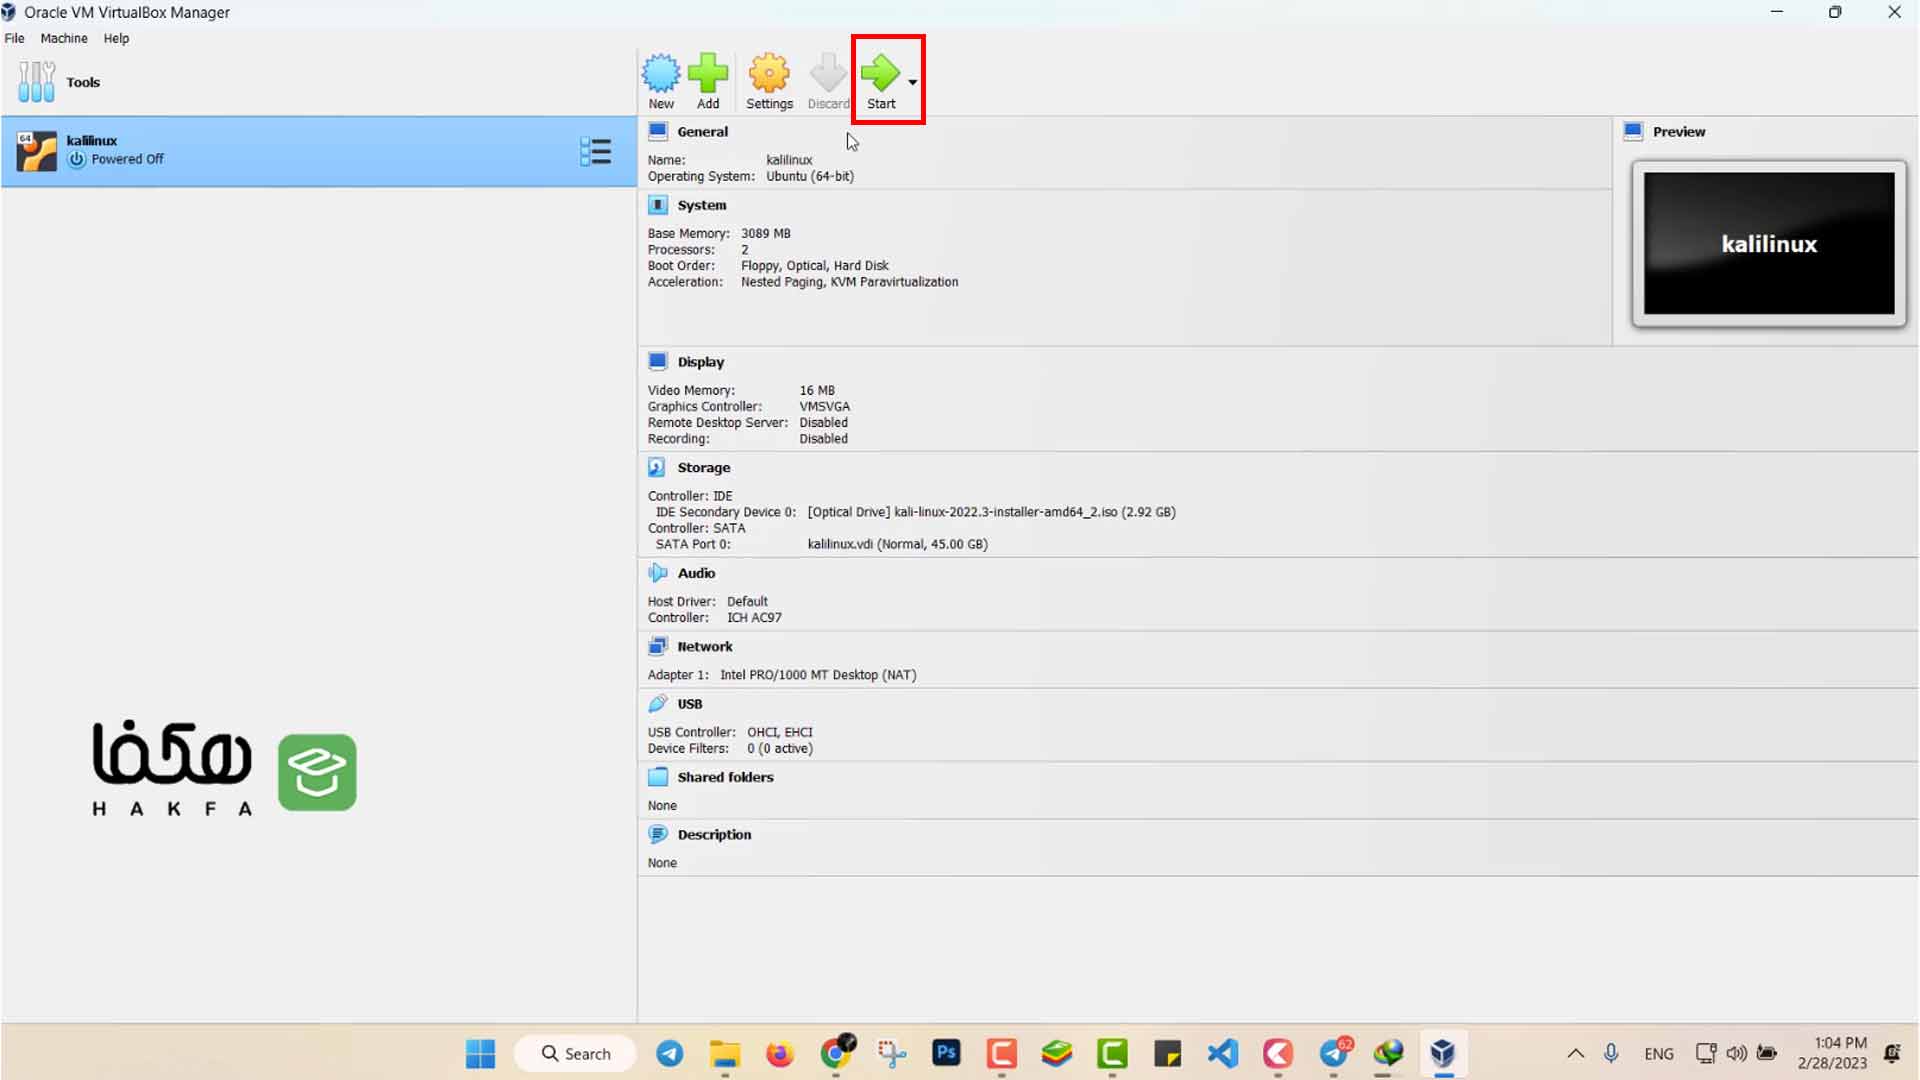The height and width of the screenshot is (1080, 1920).
Task: Open Telegram from the taskbar
Action: 669,1053
